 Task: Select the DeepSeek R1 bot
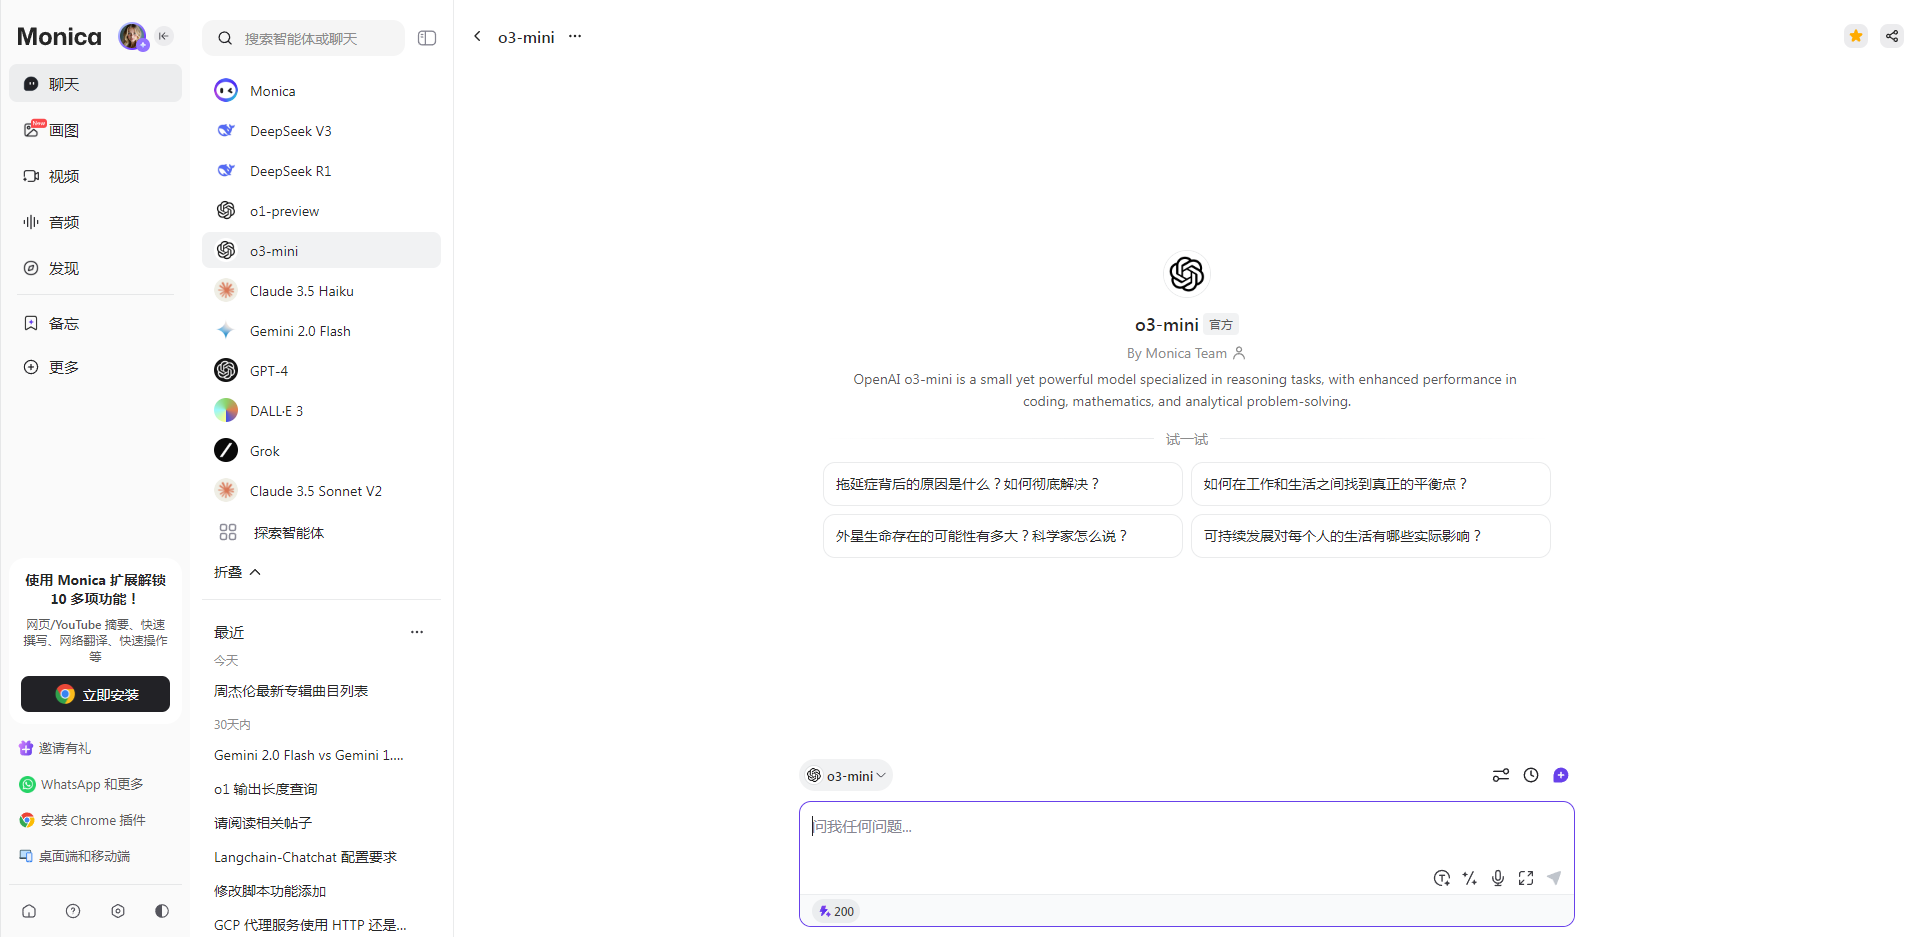[x=321, y=171]
